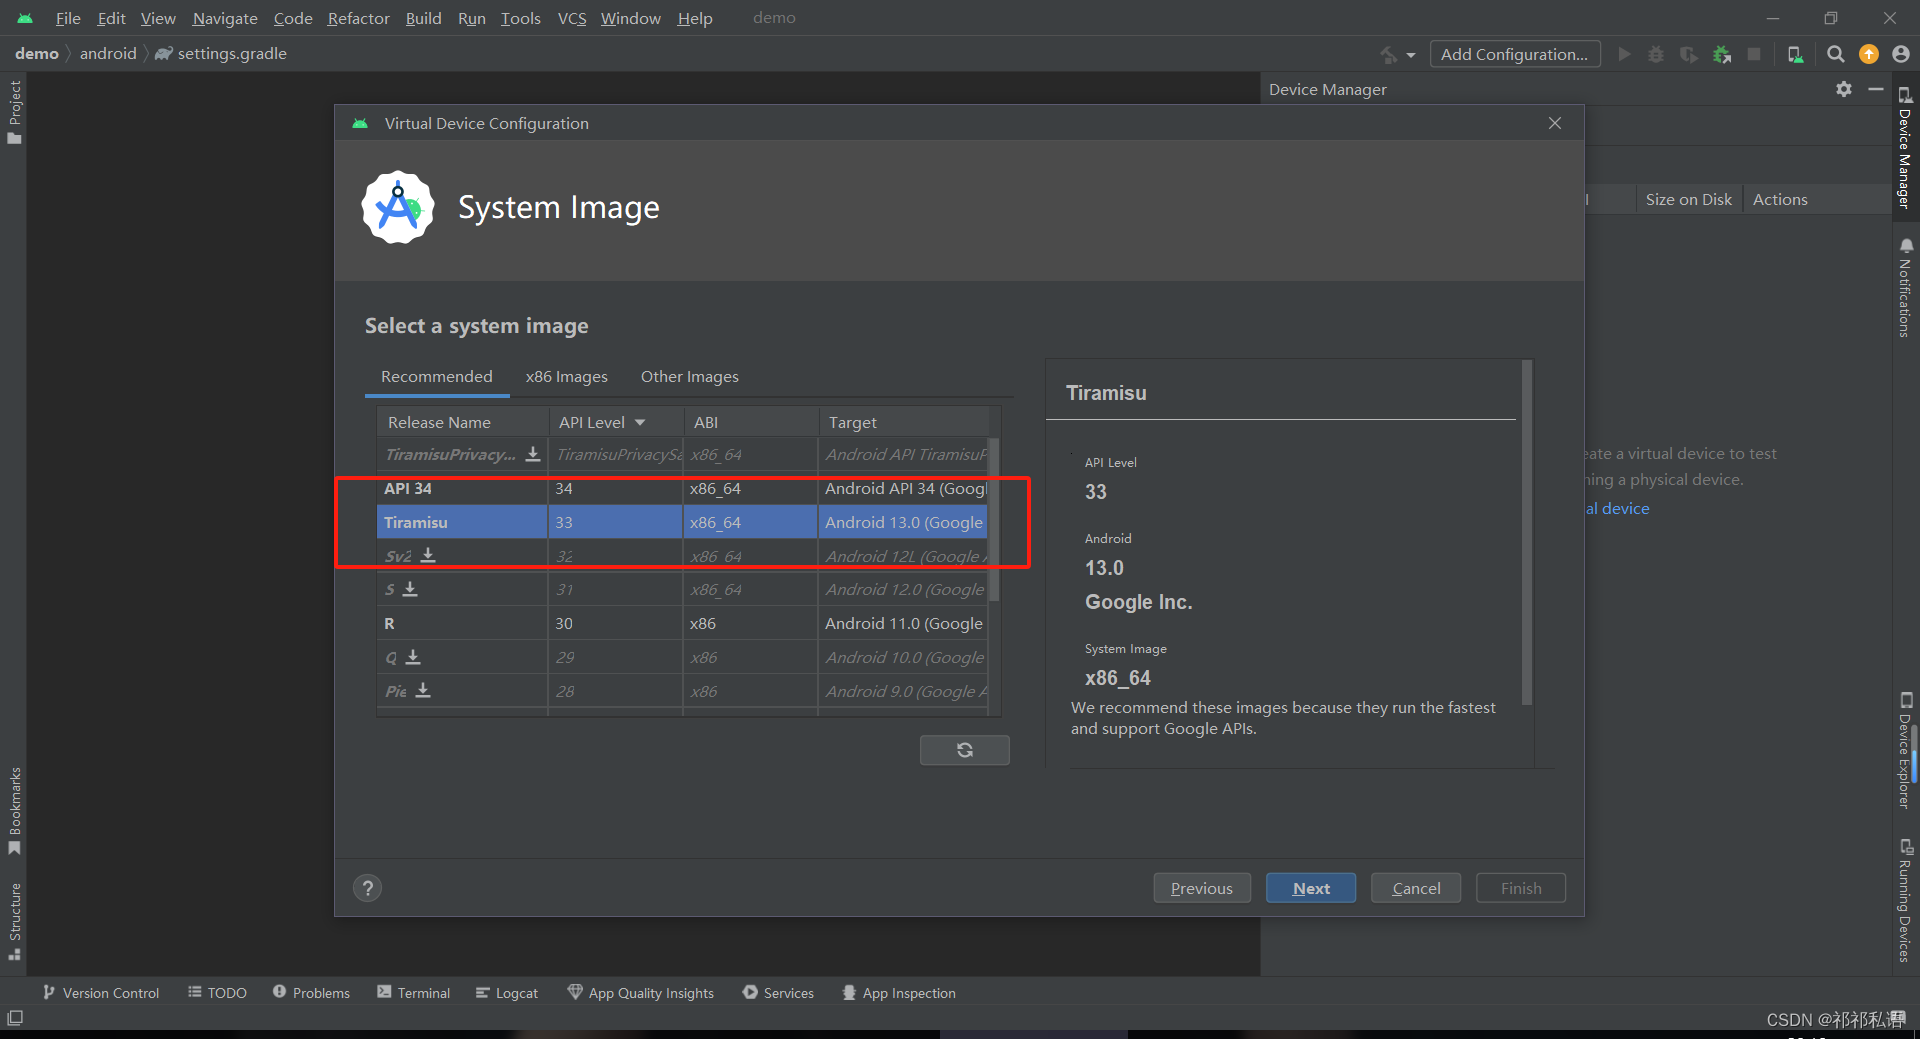The image size is (1920, 1039).
Task: Select the API 34 system image row
Action: (x=682, y=488)
